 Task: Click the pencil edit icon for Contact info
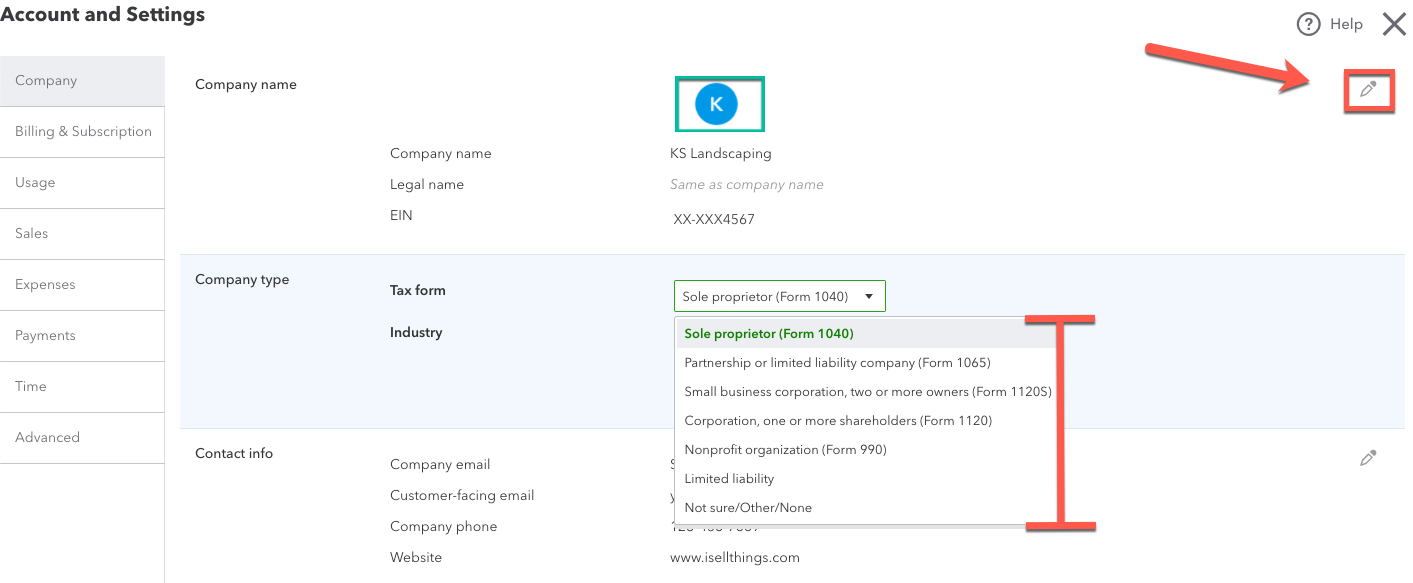1368,458
